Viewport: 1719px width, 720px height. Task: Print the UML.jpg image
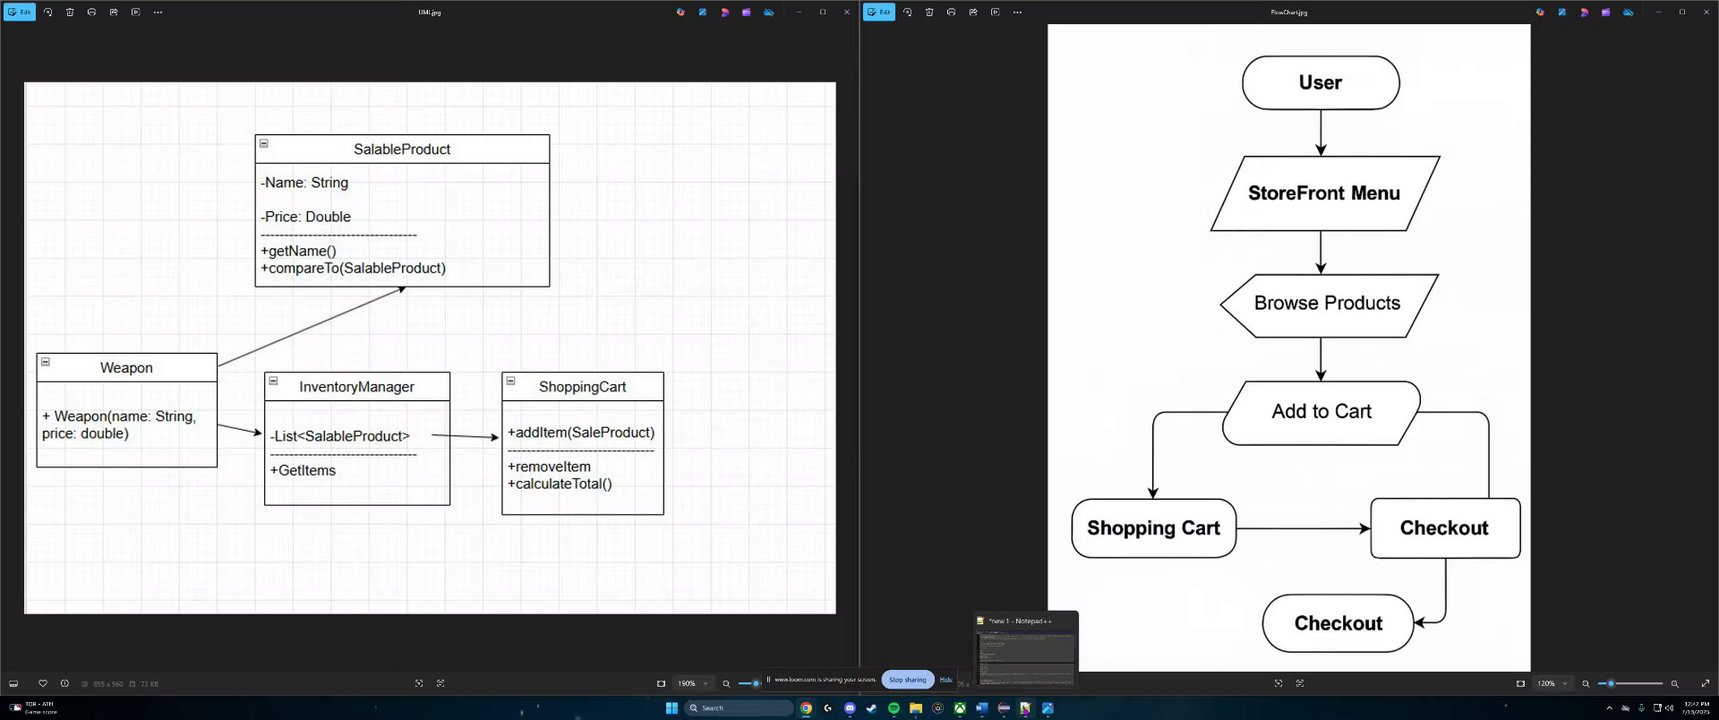click(91, 12)
